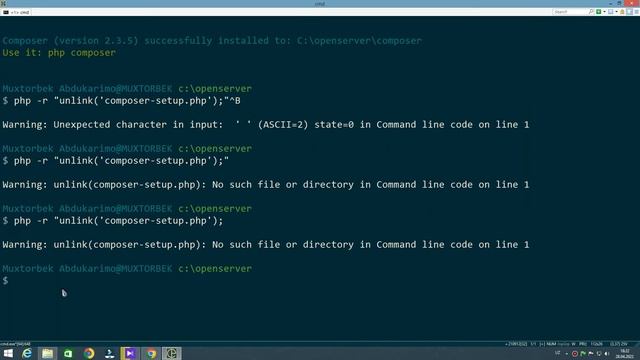The height and width of the screenshot is (360, 640).
Task: Expand the arrow beside the screen icon
Action: 616,12
